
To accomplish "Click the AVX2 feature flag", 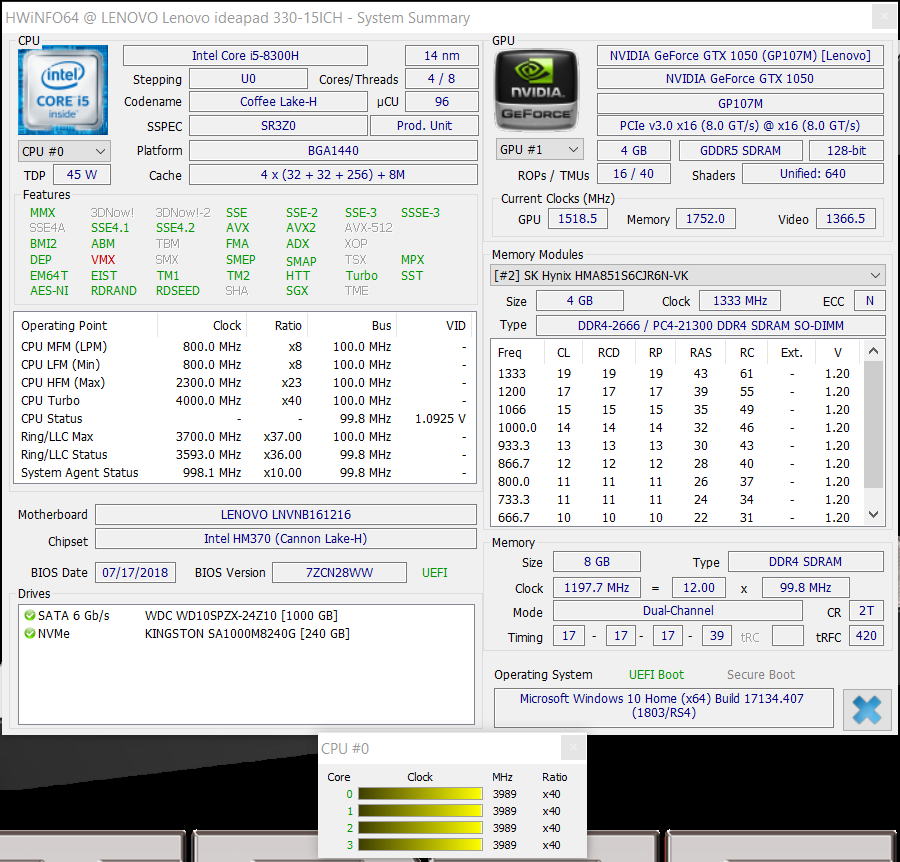I will pos(301,228).
